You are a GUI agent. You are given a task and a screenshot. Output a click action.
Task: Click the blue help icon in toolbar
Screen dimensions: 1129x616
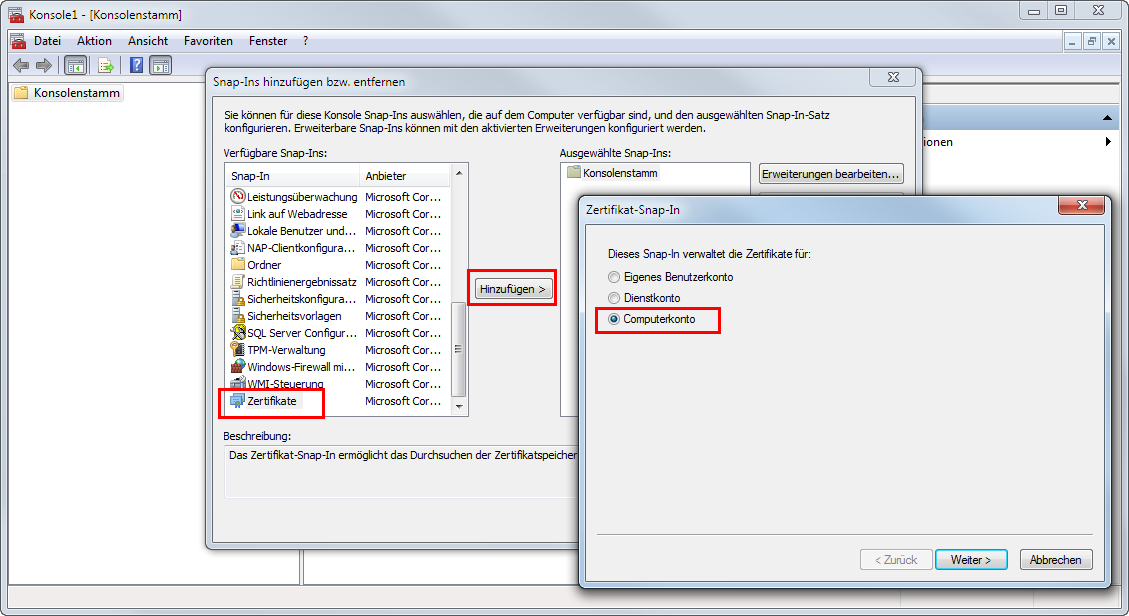(137, 66)
